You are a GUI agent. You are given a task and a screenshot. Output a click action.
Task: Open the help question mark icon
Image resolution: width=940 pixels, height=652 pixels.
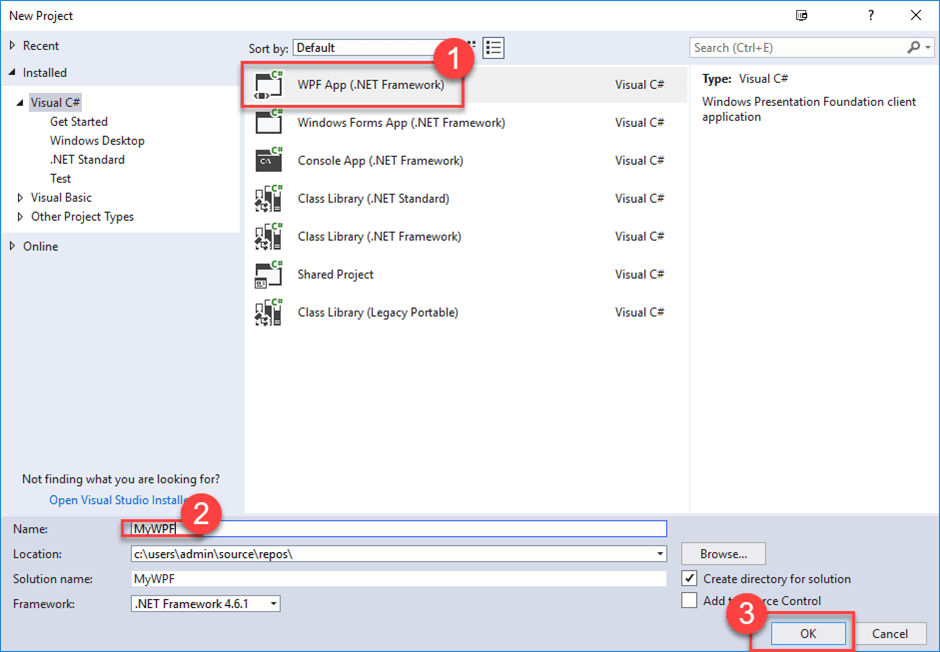pos(870,15)
